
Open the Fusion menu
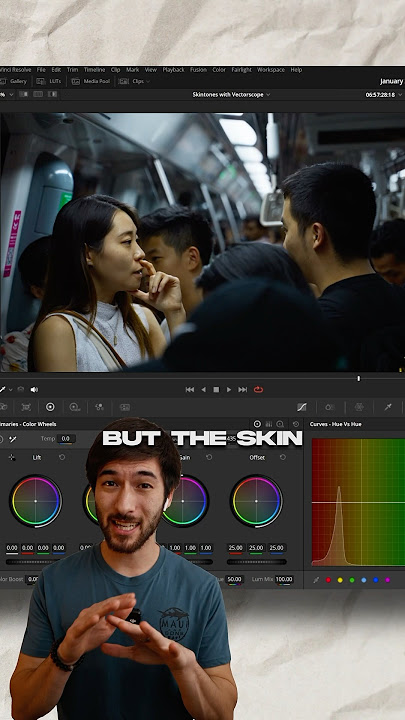click(198, 70)
